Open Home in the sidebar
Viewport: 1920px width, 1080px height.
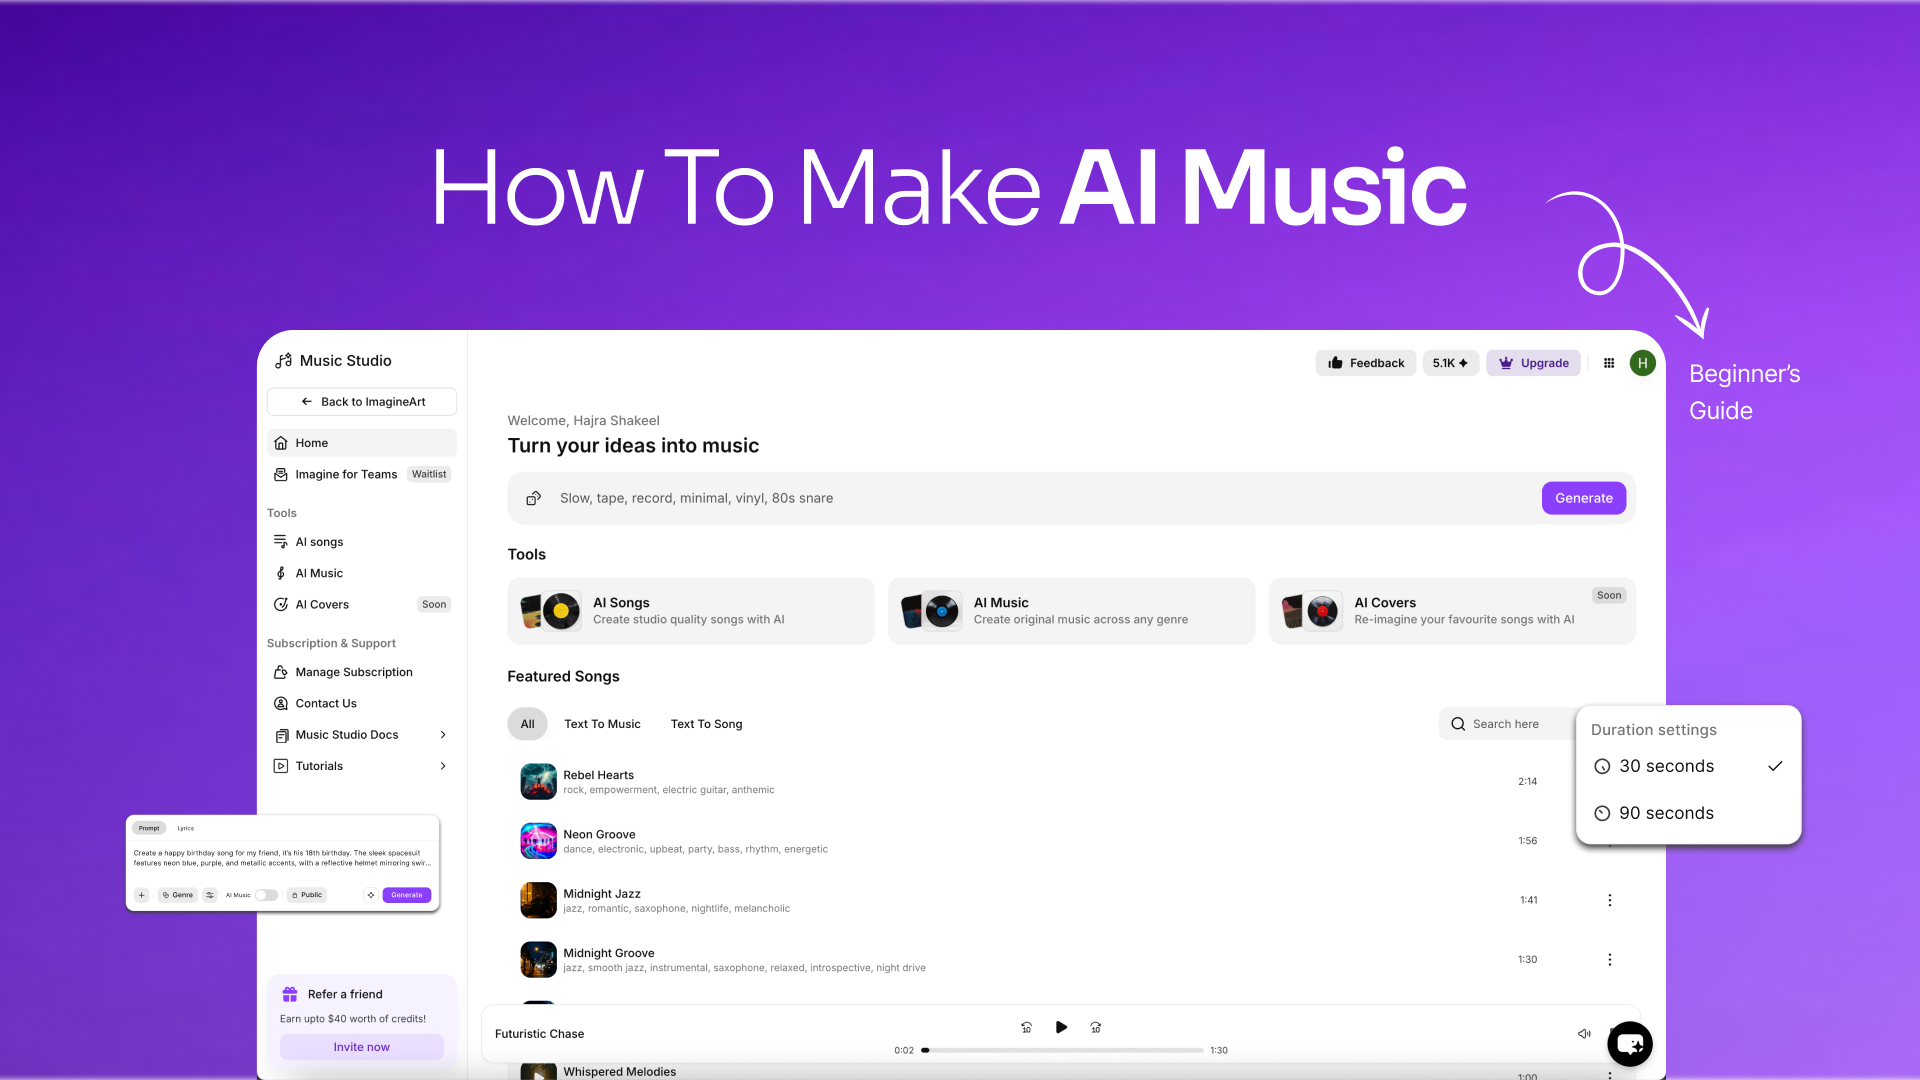coord(362,443)
